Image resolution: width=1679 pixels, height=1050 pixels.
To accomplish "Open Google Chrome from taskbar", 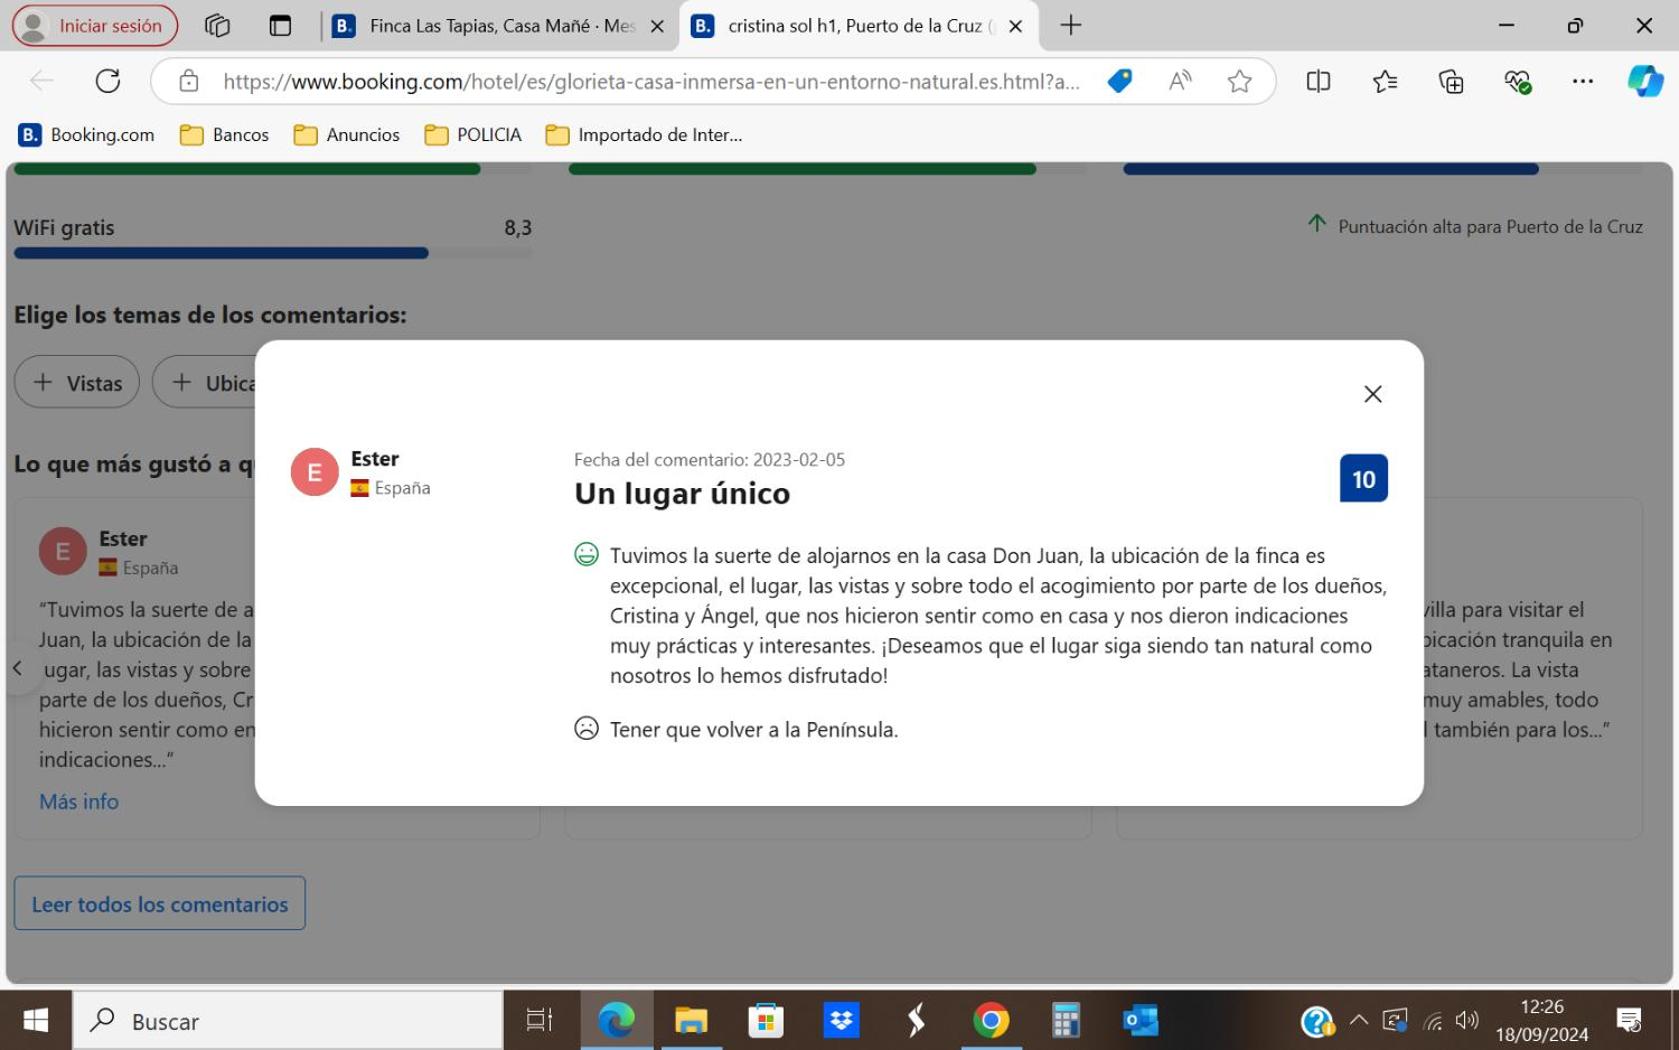I will click(x=991, y=1021).
